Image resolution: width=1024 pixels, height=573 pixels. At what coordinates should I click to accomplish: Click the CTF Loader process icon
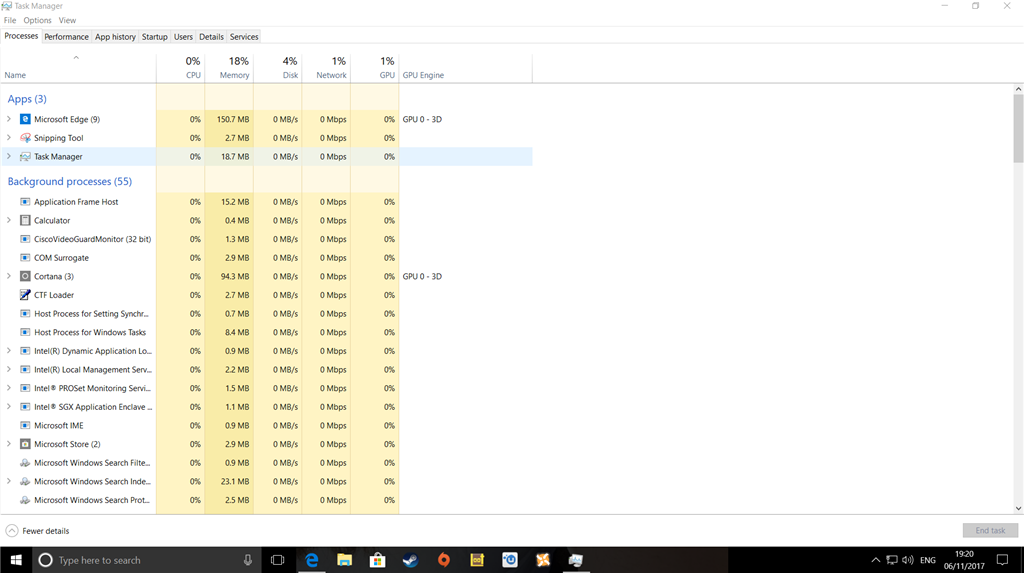pyautogui.click(x=25, y=295)
